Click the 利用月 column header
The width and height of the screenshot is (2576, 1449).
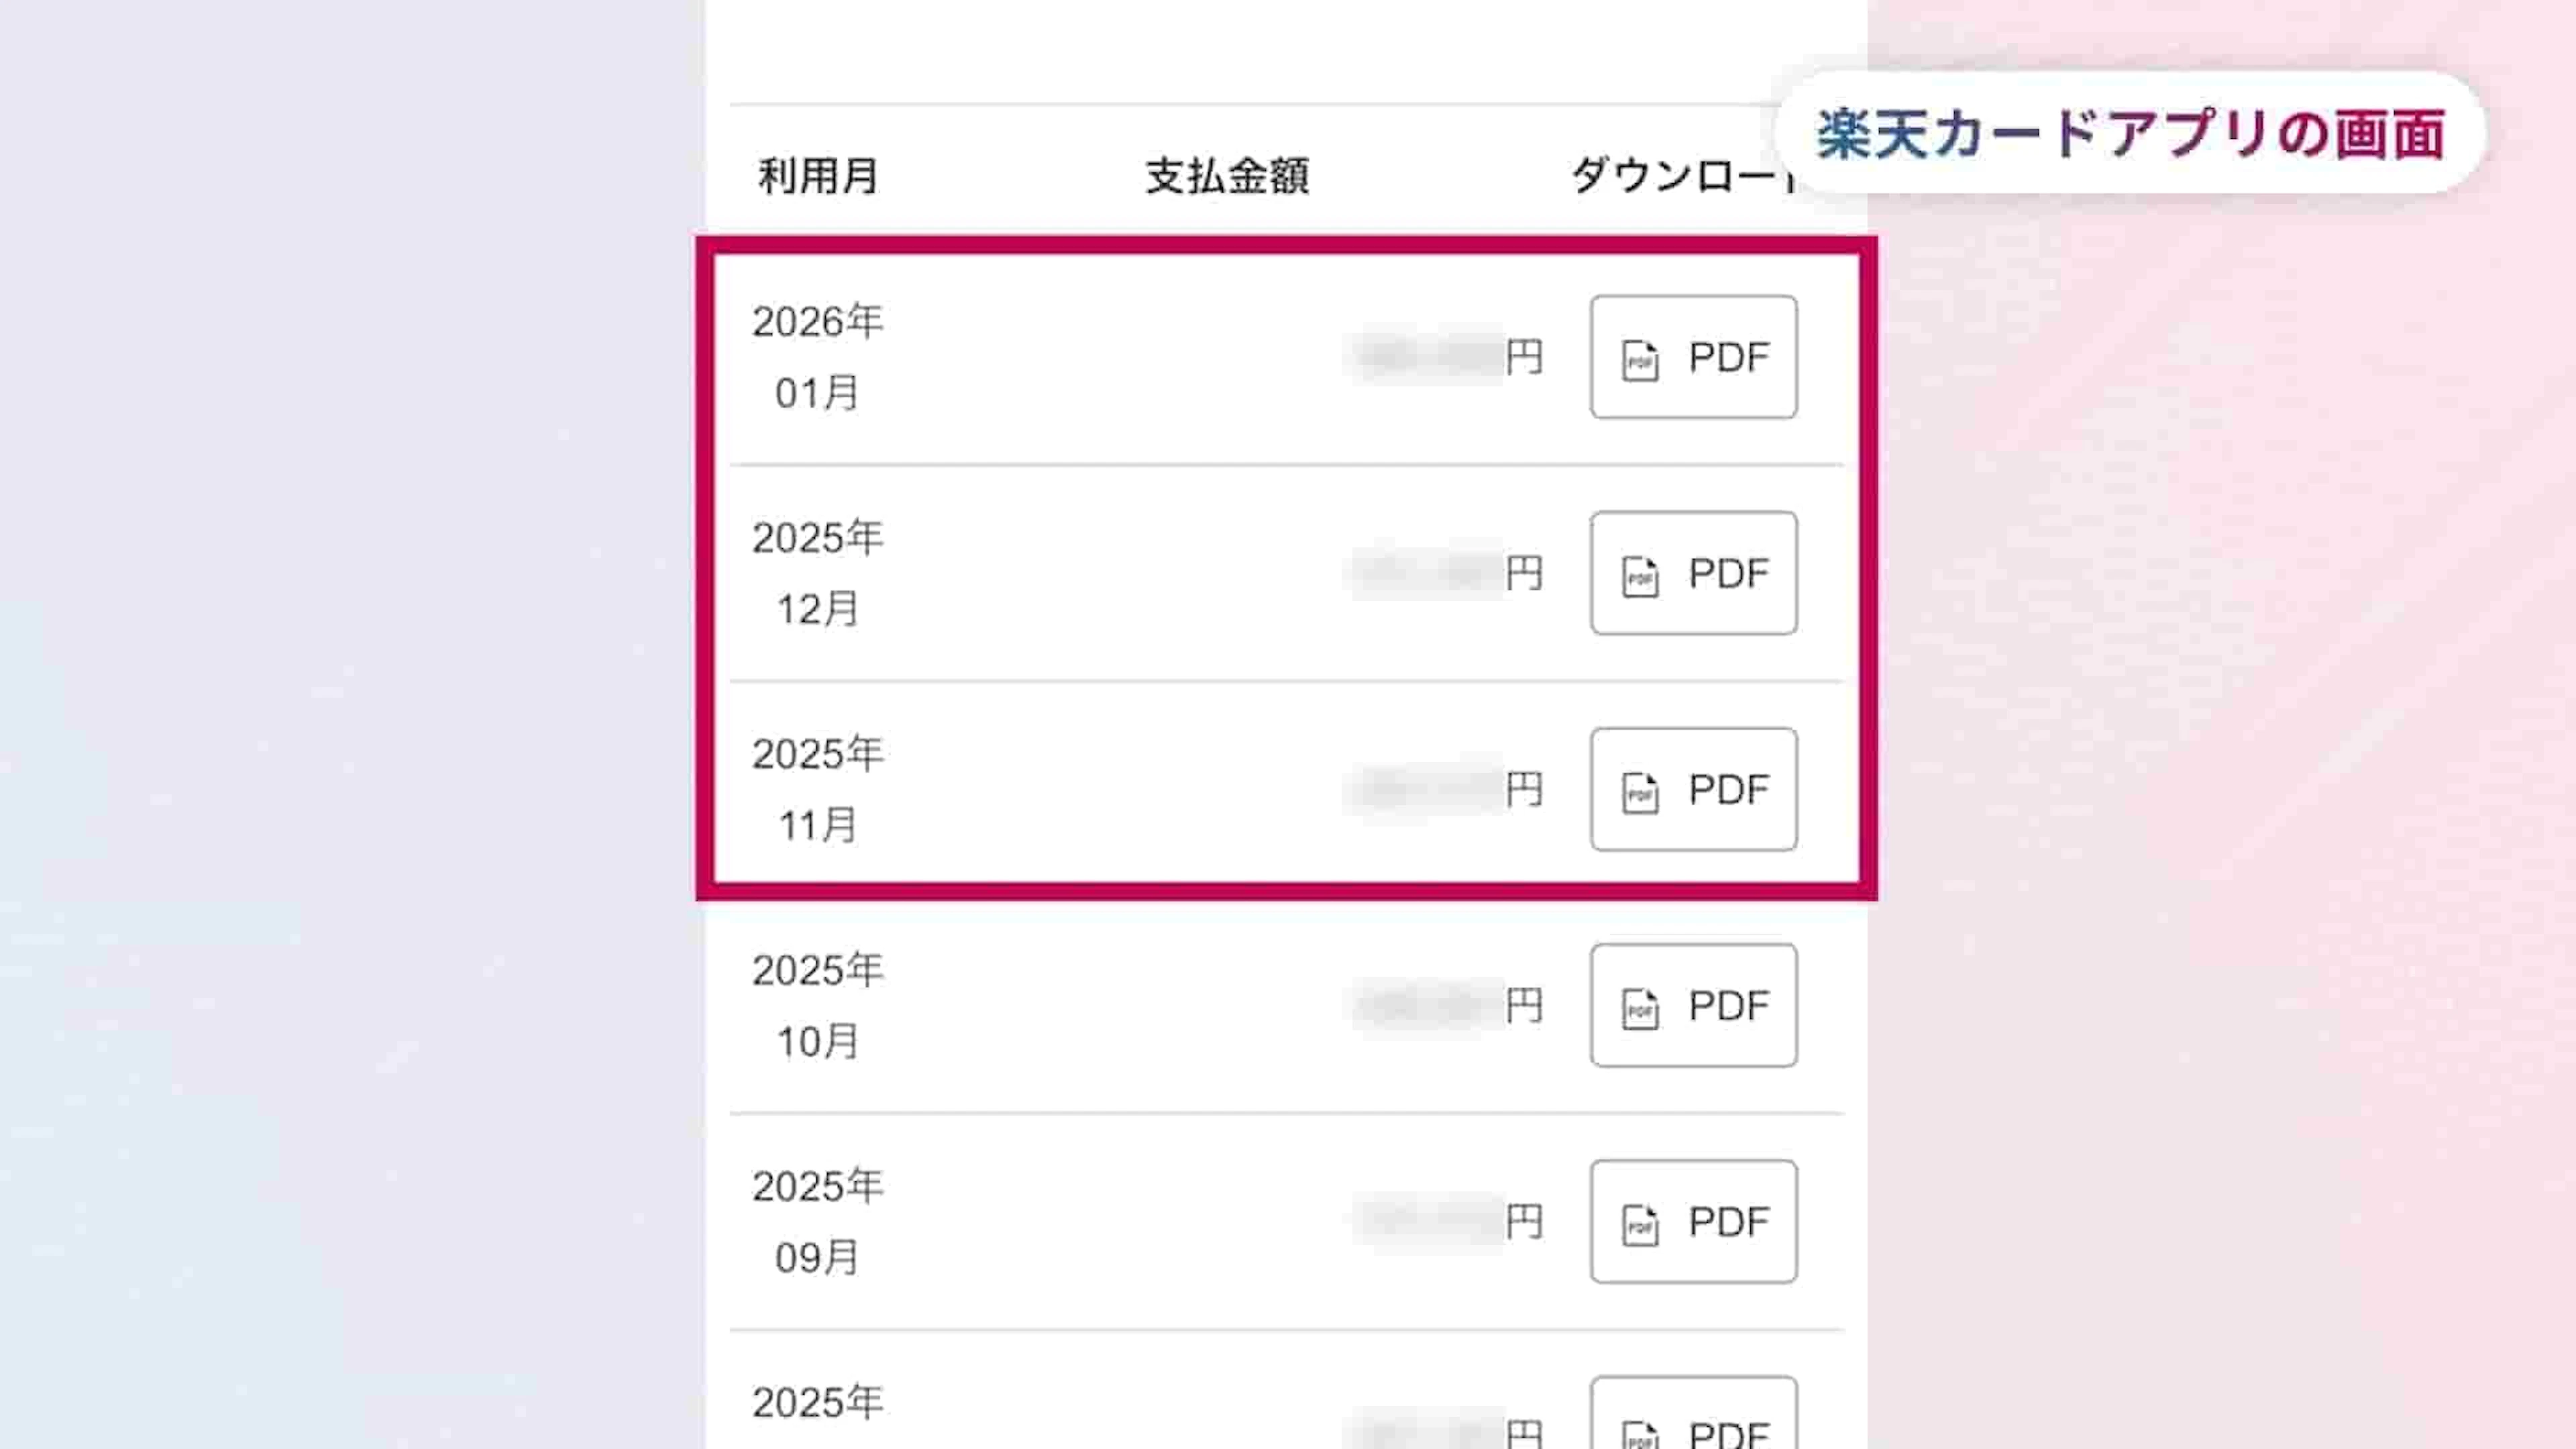click(x=818, y=176)
